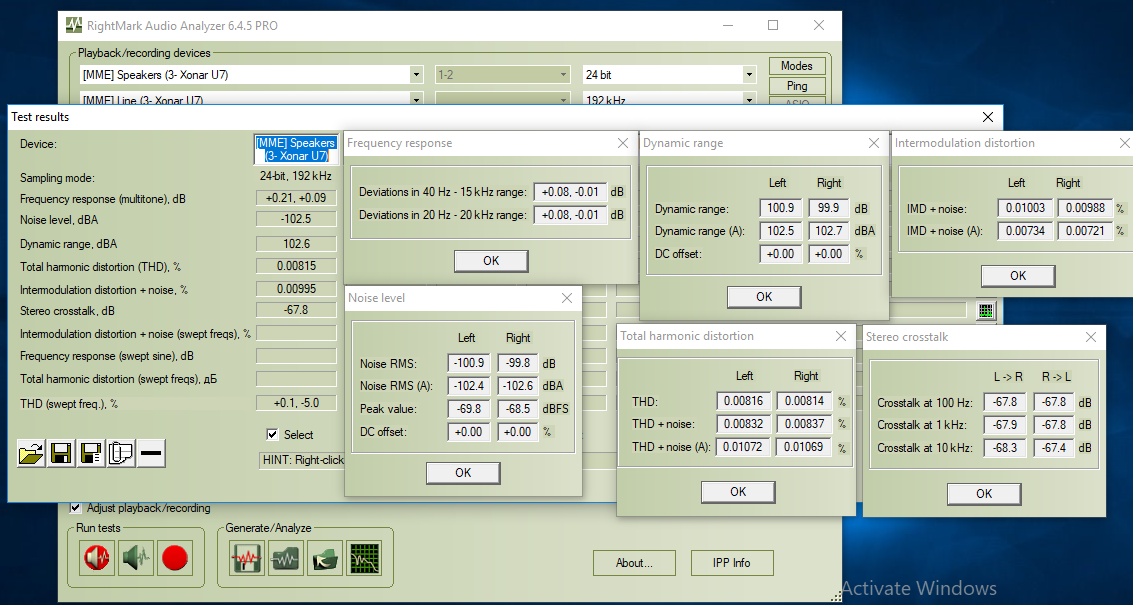Close the Noise level dialog
The height and width of the screenshot is (605, 1133).
(567, 298)
